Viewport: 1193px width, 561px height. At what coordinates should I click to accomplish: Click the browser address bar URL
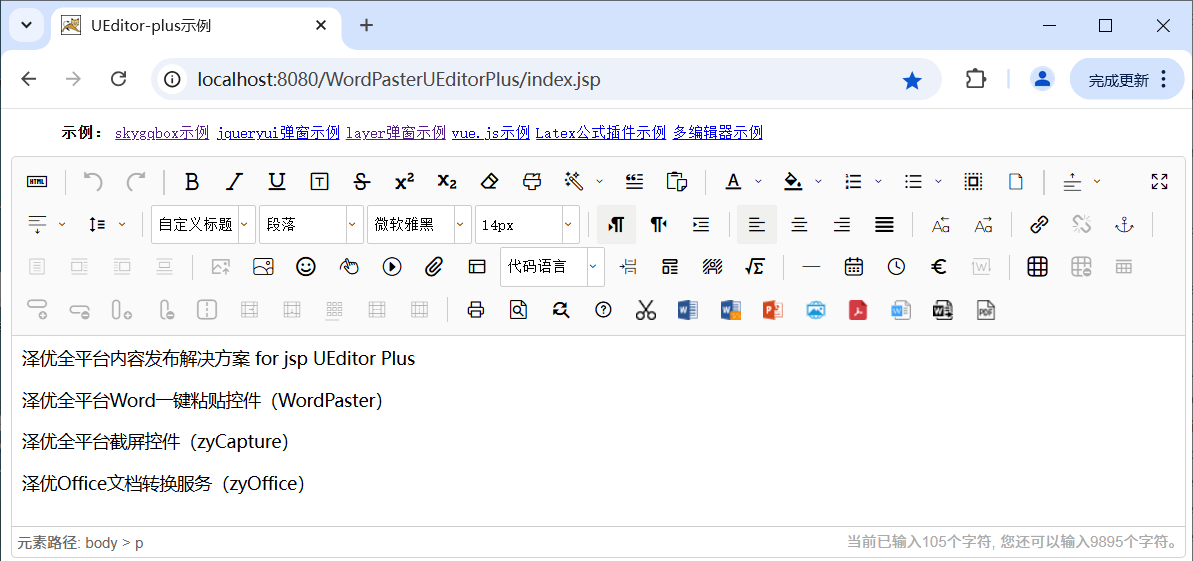399,79
